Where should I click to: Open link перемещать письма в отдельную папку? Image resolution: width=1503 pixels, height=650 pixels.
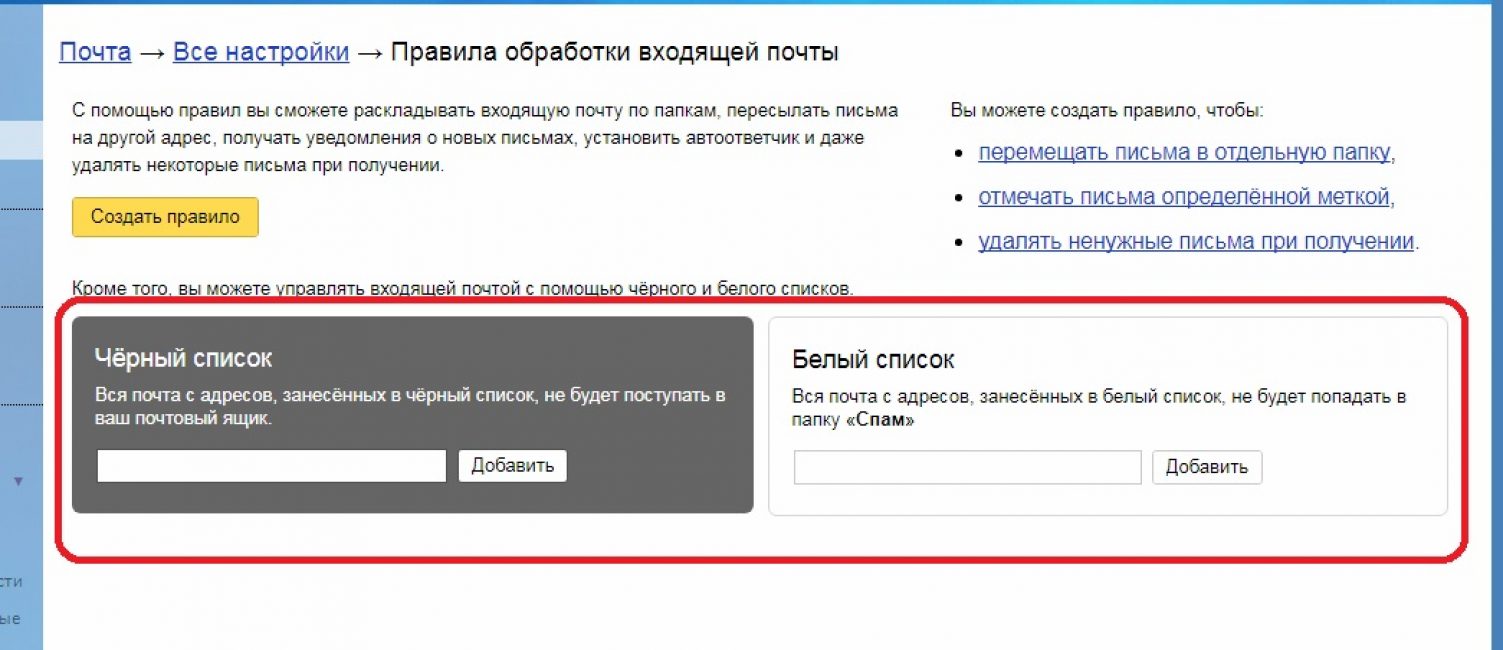(x=1184, y=153)
